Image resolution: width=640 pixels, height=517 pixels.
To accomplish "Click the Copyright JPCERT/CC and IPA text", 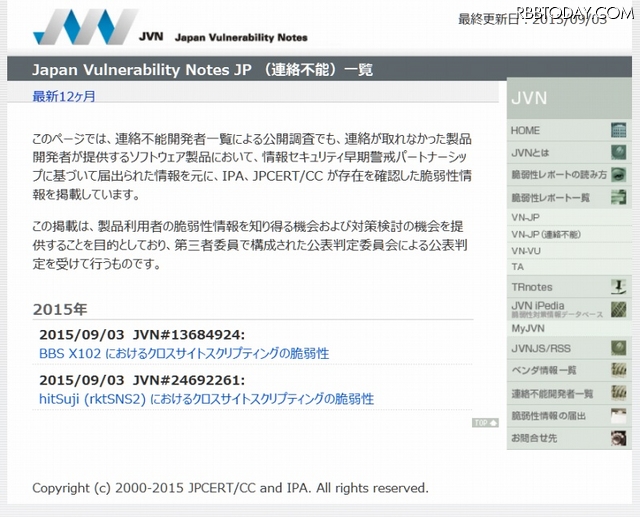I will [231, 488].
